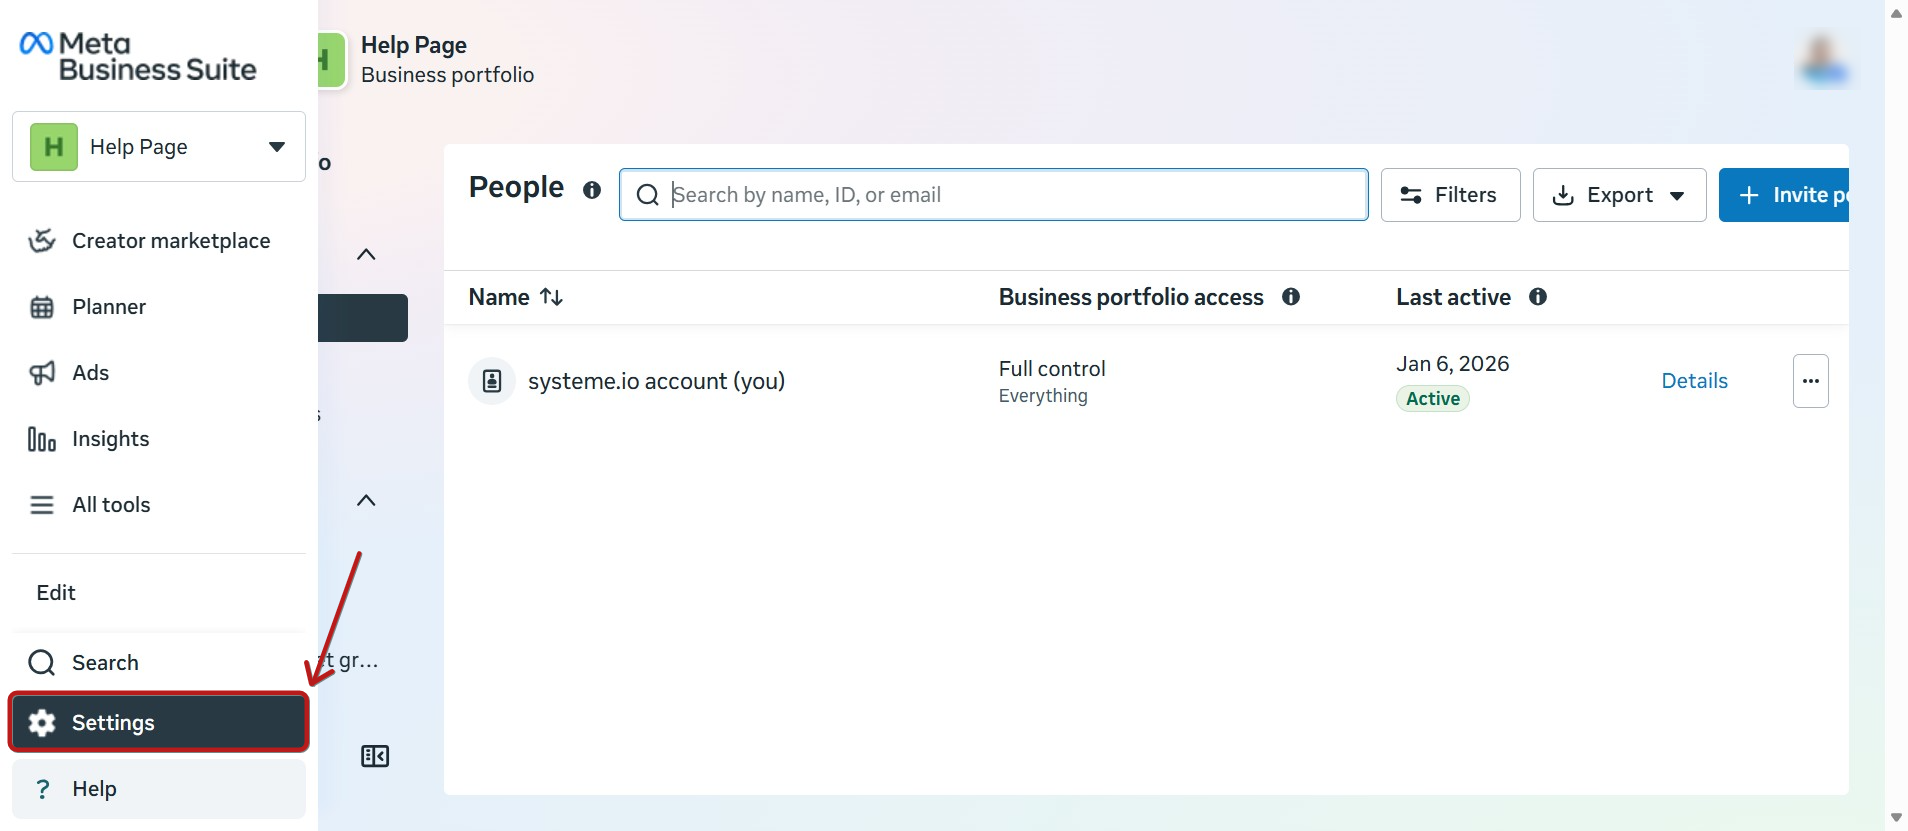Click the Active status badge

[1433, 399]
